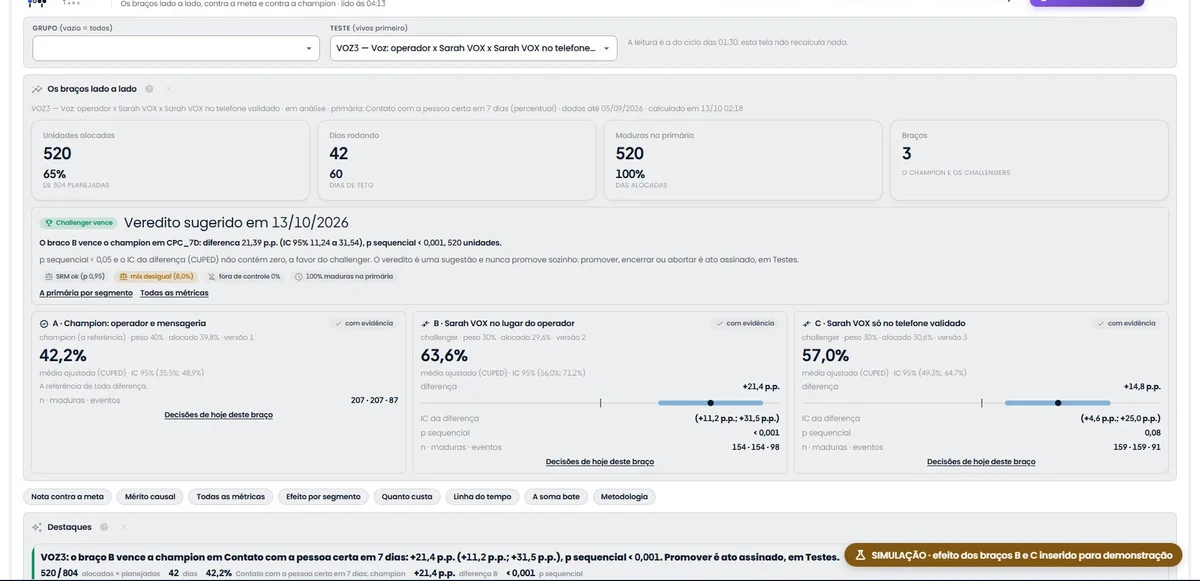
Task: Click the help icon next to 'Destaques'
Action: click(x=104, y=527)
